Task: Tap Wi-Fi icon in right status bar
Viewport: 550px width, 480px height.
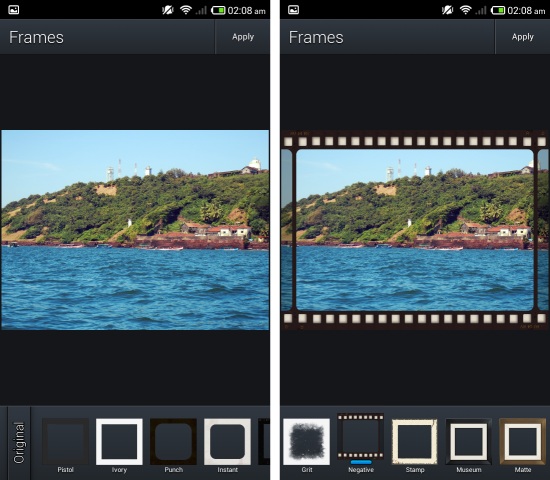Action: [x=465, y=10]
